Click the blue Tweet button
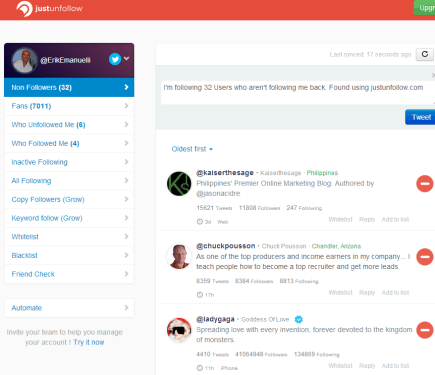Screen dimensions: 435x375 (420, 117)
